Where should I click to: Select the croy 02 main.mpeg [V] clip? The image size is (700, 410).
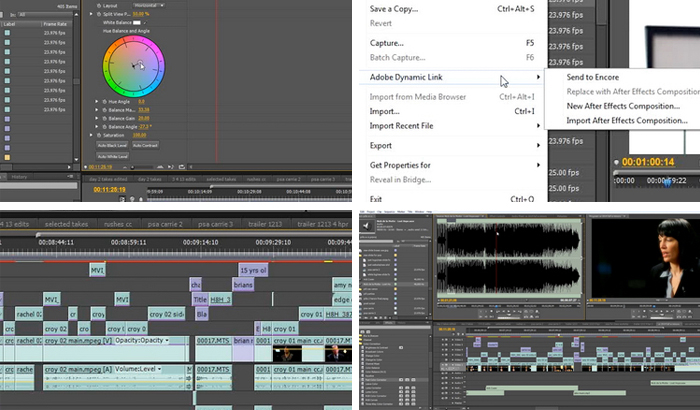tap(115, 348)
